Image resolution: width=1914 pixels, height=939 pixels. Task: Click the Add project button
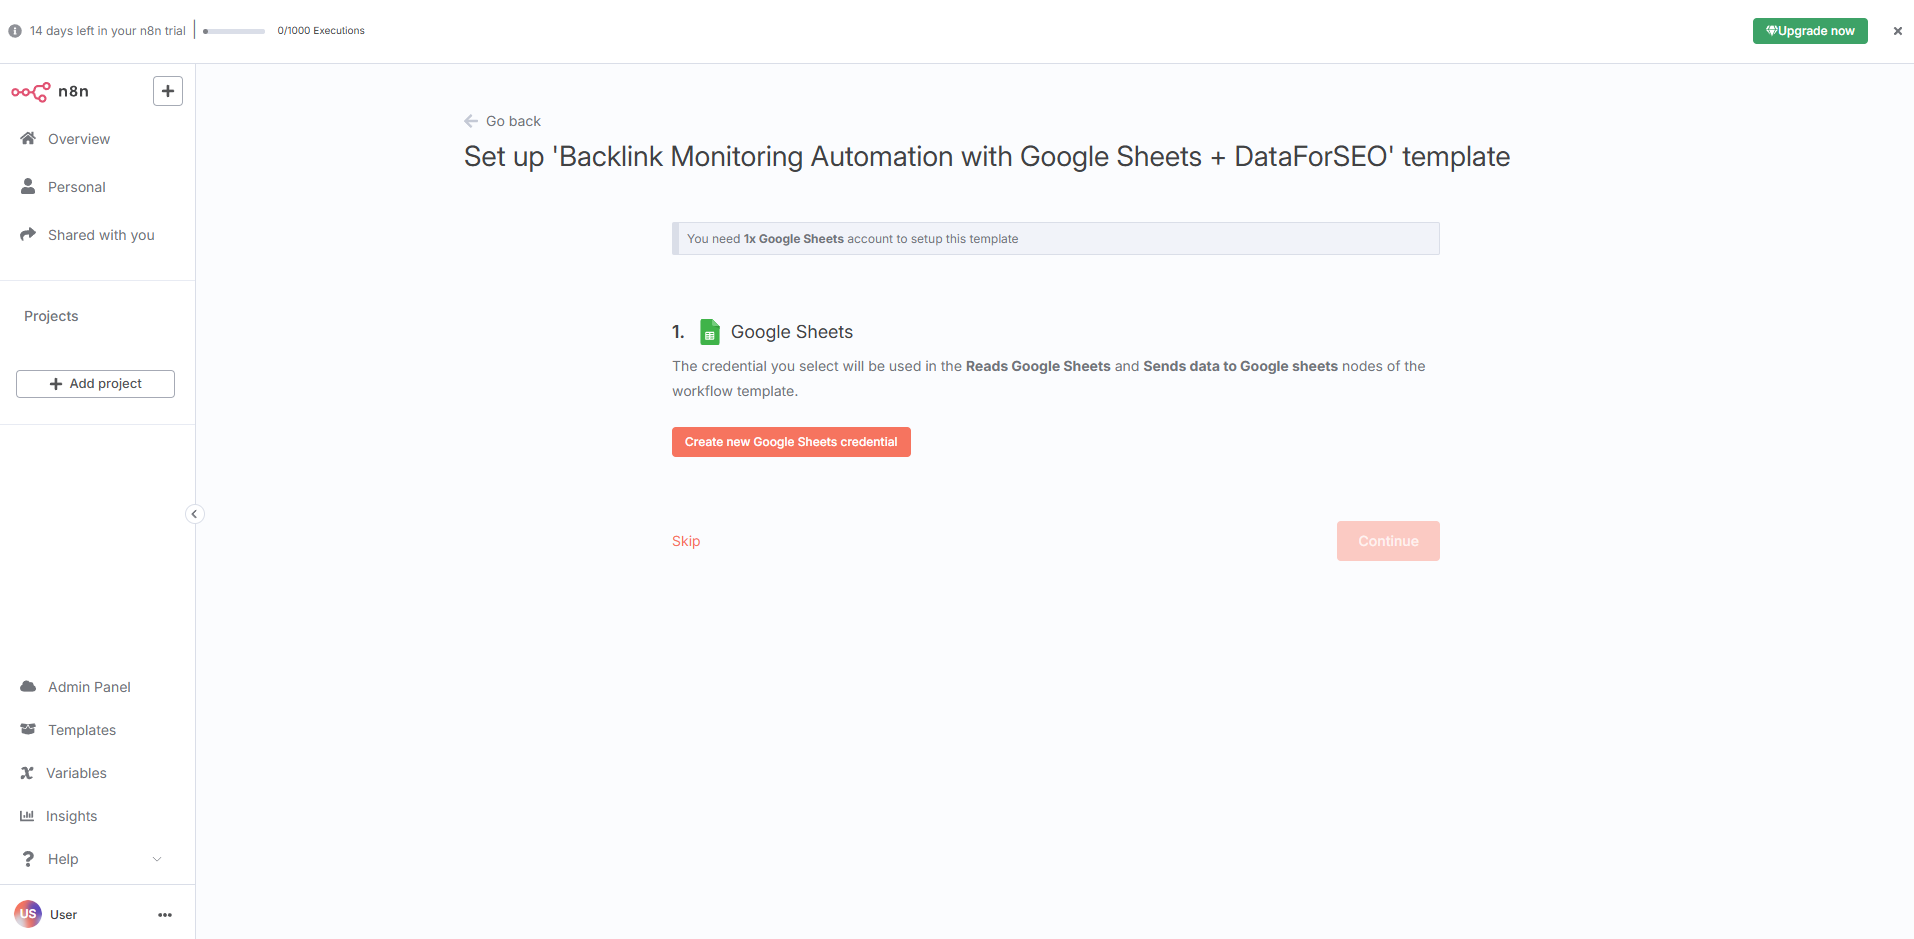(95, 384)
